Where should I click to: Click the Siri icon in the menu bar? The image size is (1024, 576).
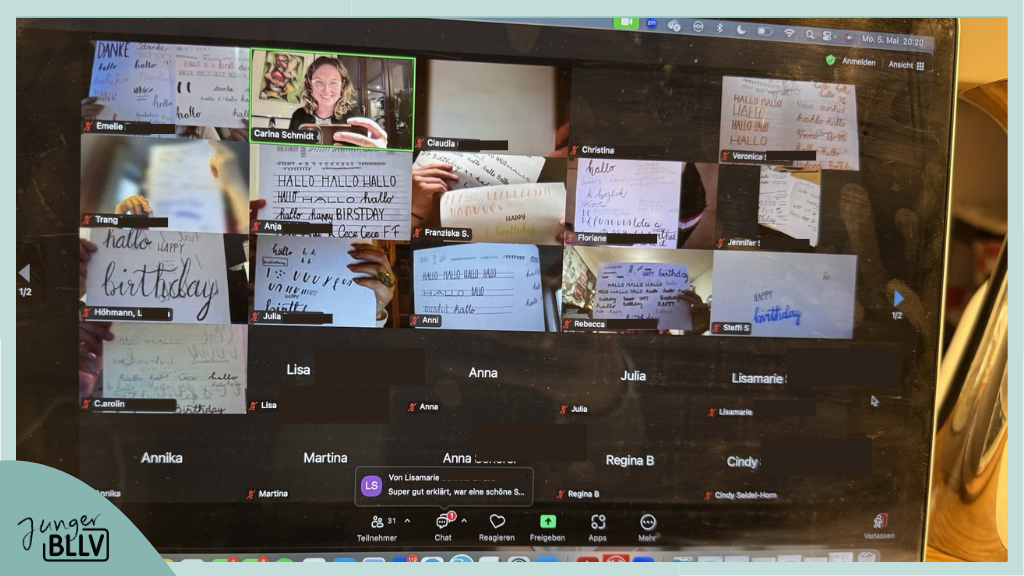click(x=848, y=37)
